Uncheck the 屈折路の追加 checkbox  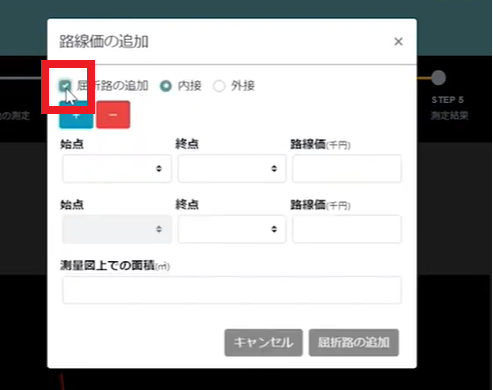65,86
